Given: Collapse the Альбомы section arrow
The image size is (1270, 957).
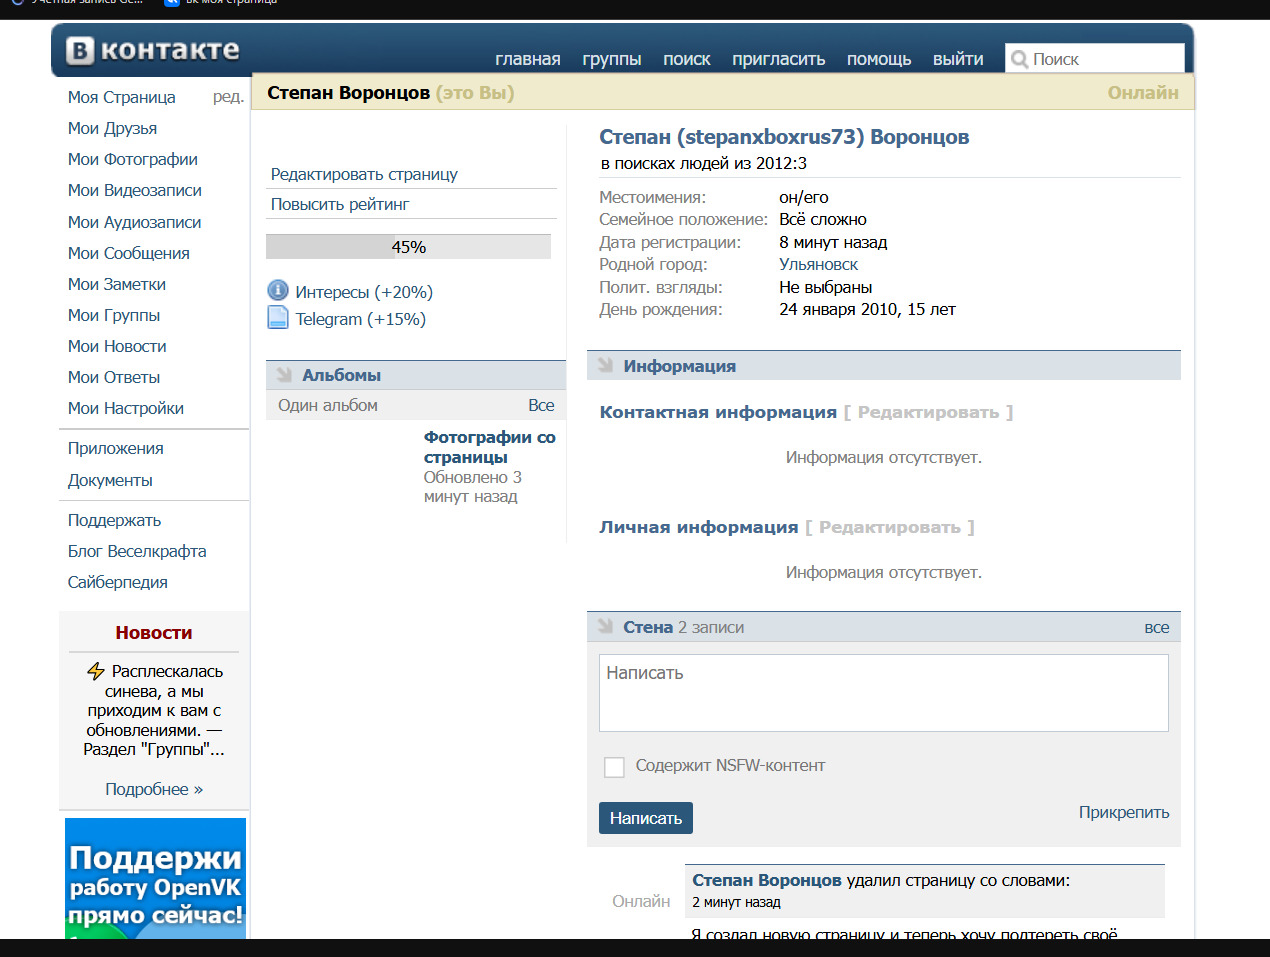Looking at the screenshot, I should point(284,375).
